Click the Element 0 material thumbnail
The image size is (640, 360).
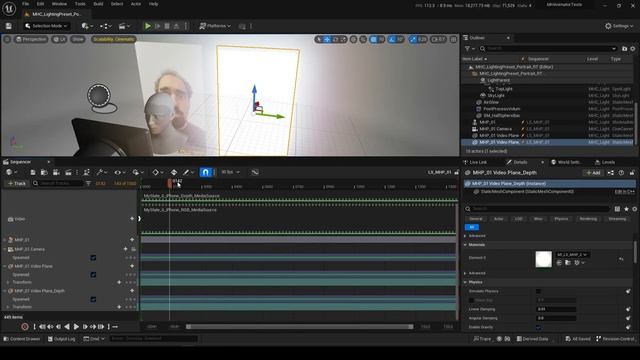[x=543, y=259]
